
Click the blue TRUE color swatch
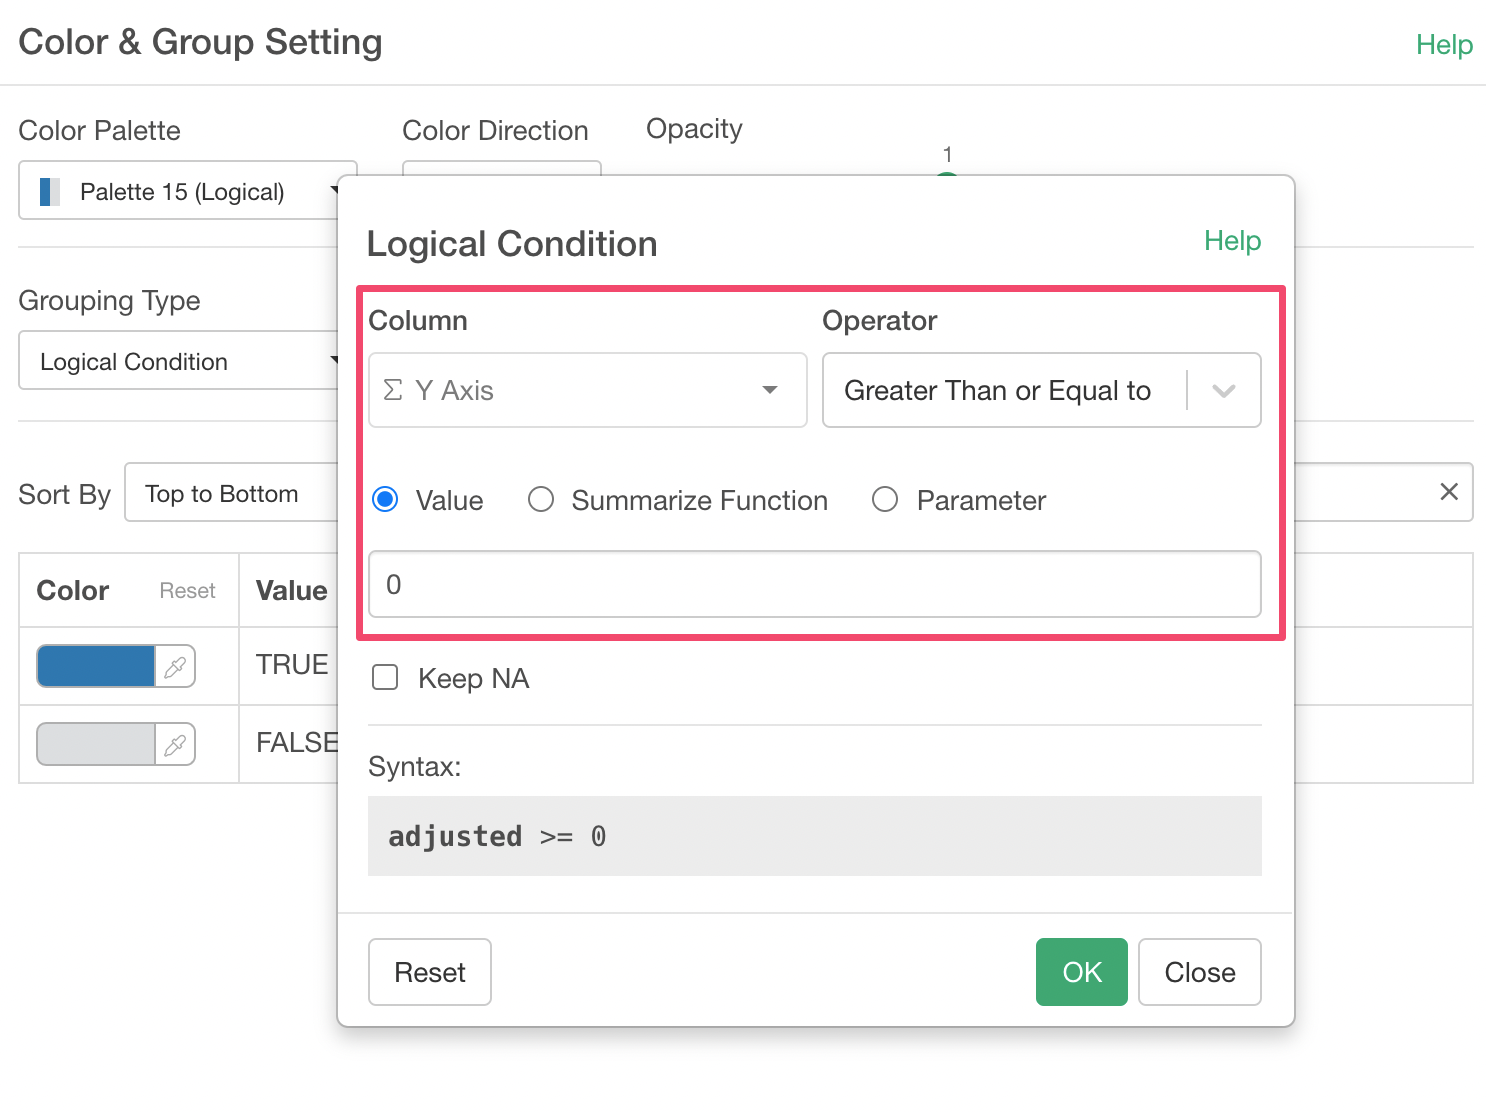tap(96, 667)
